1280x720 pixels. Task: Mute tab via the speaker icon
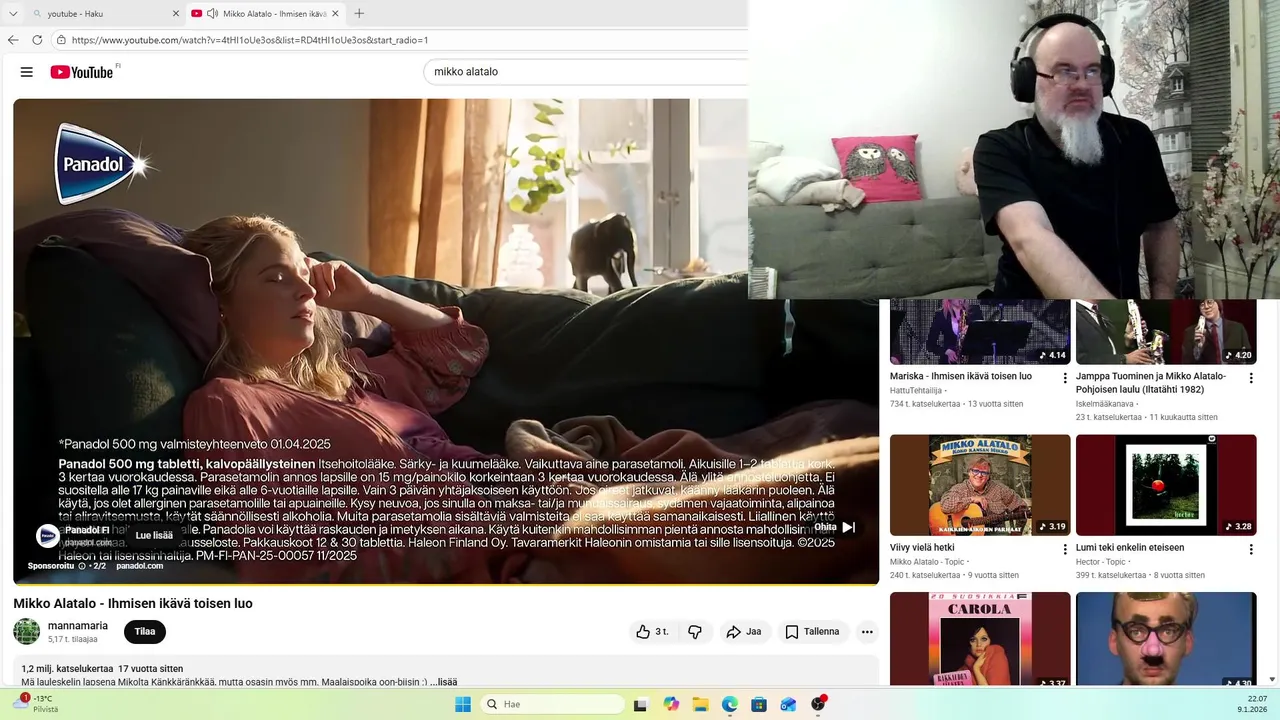[212, 14]
